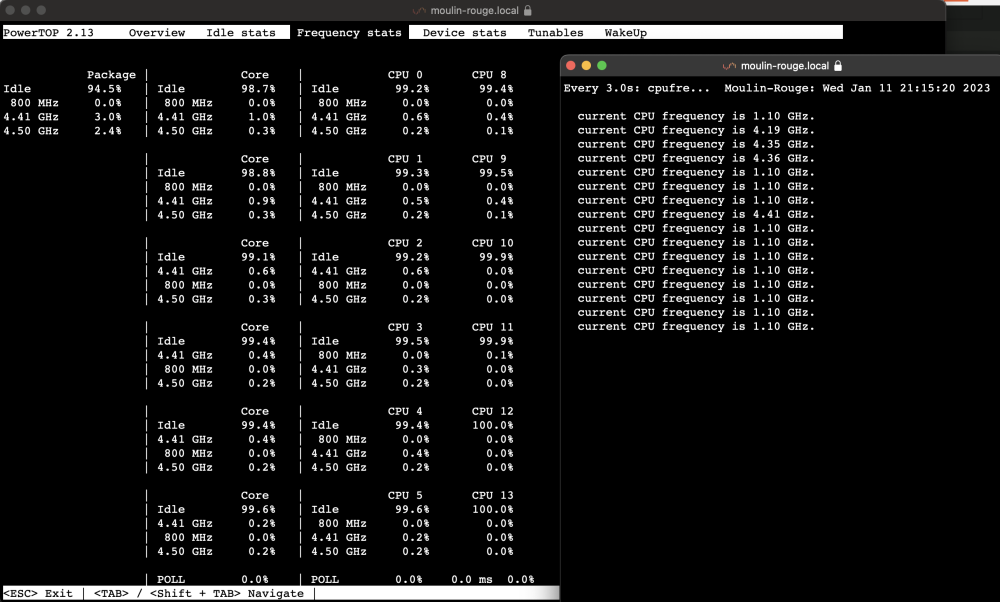Click the front window title moulin-rouge.local

pyautogui.click(x=784, y=66)
